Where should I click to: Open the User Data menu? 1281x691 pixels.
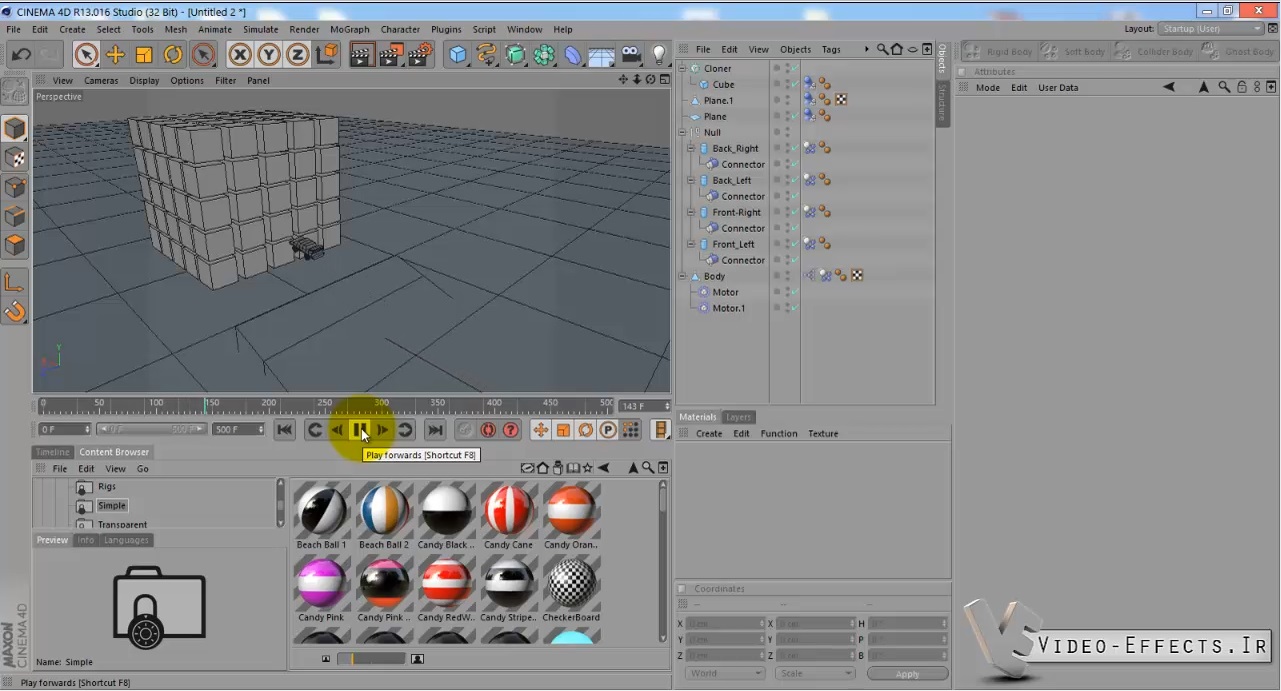pos(1058,88)
